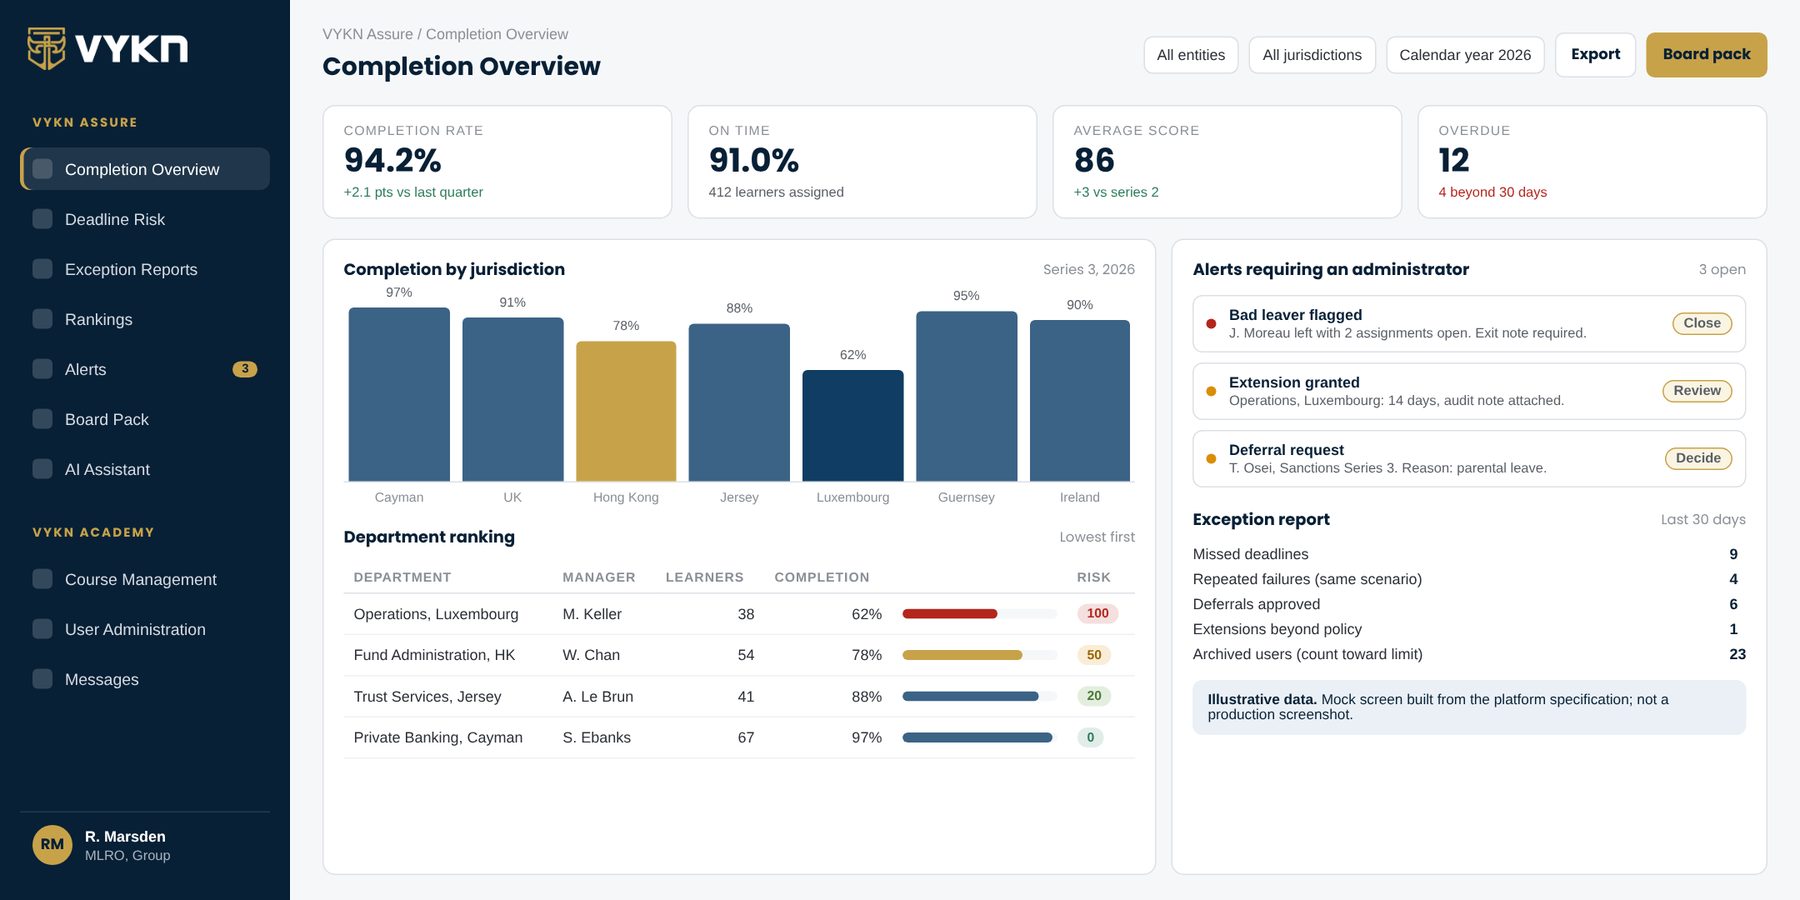The height and width of the screenshot is (900, 1800).
Task: Sort by the COMPLETION column header
Action: (x=822, y=577)
